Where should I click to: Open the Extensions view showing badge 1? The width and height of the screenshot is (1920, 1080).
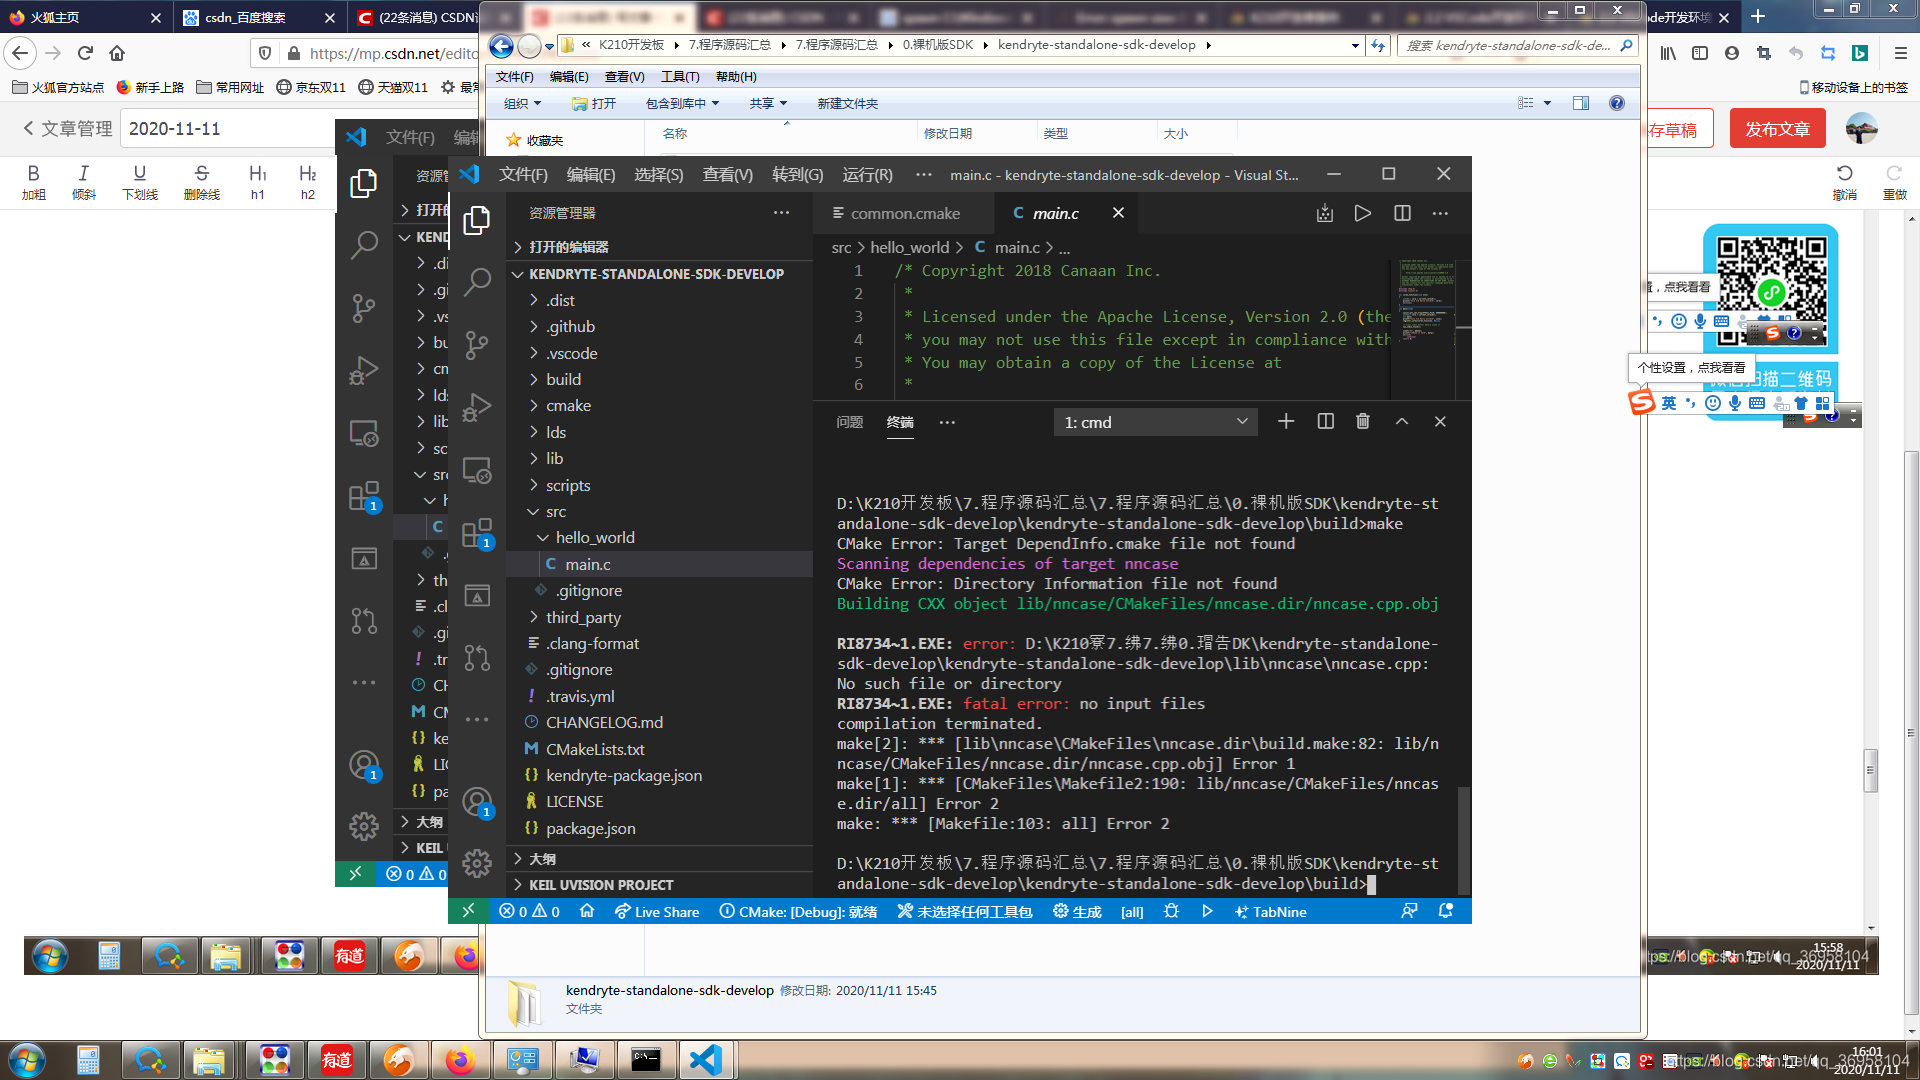tap(477, 533)
